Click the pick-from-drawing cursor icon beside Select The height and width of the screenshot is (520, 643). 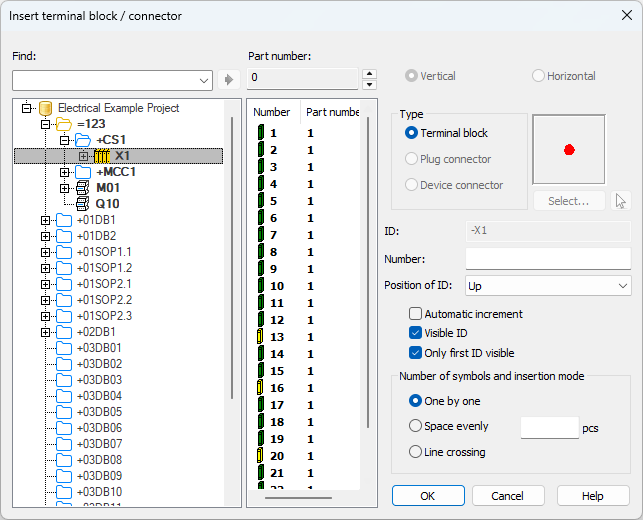[x=621, y=201]
